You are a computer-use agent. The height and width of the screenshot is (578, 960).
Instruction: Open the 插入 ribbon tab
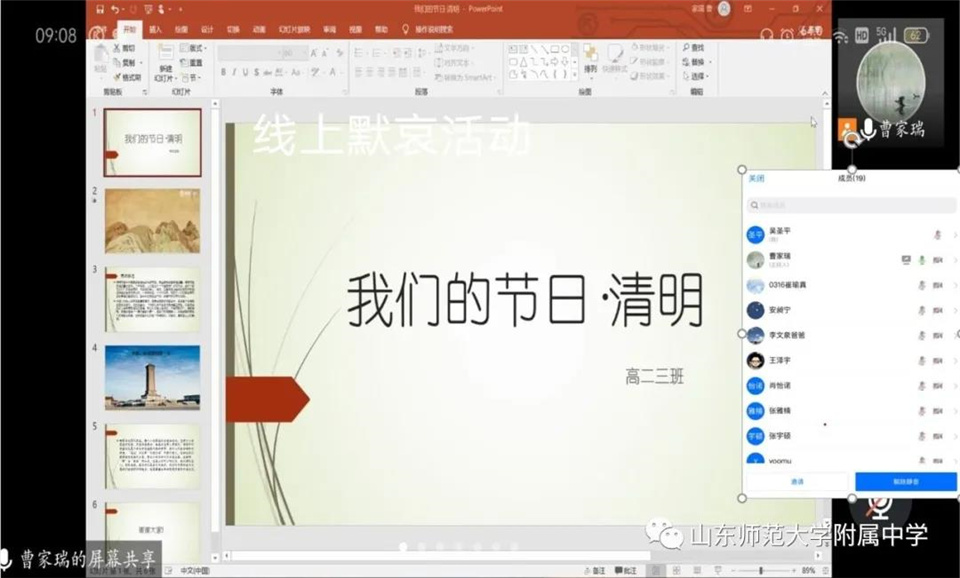click(155, 30)
